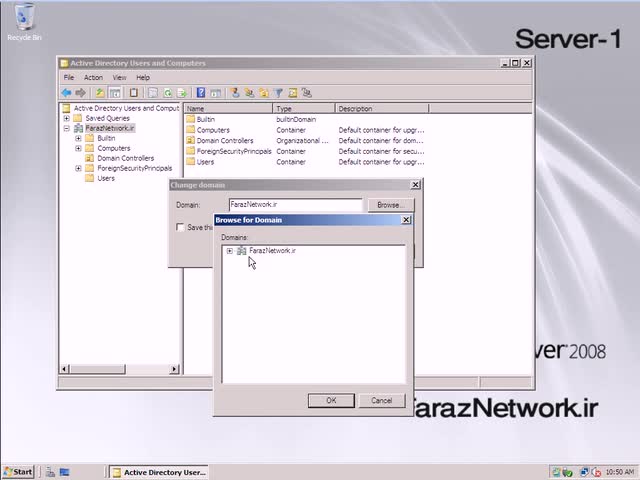Viewport: 640px width, 480px height.
Task: Click the Find objects toolbar icon
Action: (x=293, y=93)
